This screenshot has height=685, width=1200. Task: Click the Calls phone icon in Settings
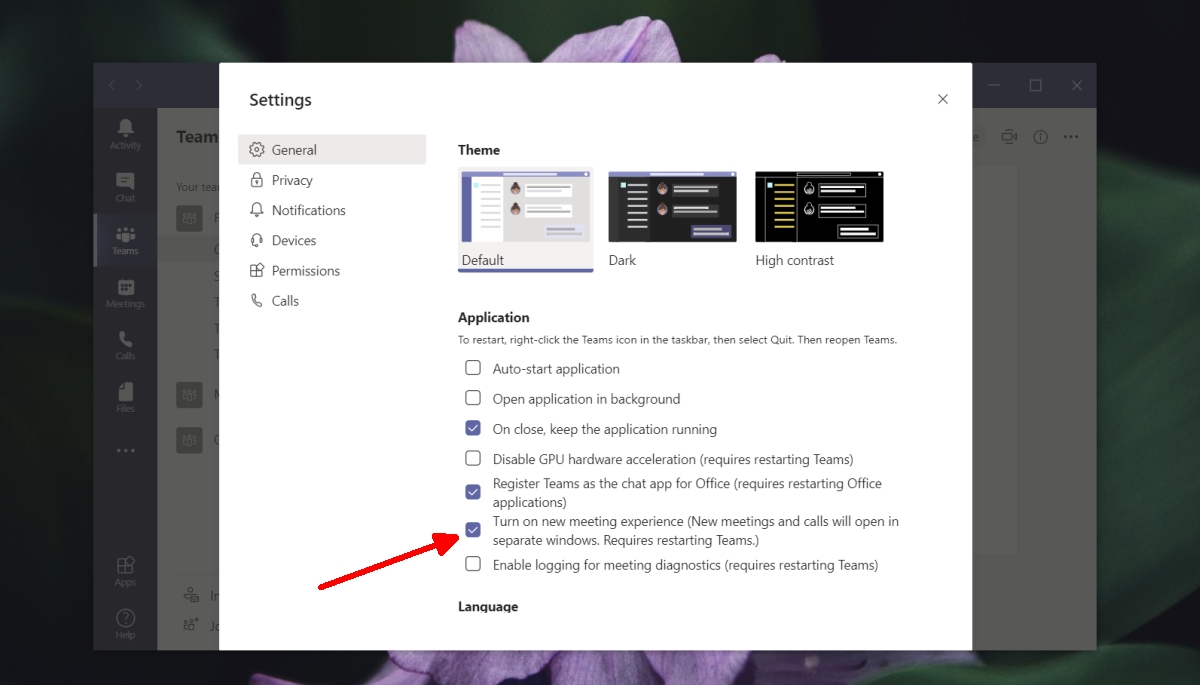point(256,300)
